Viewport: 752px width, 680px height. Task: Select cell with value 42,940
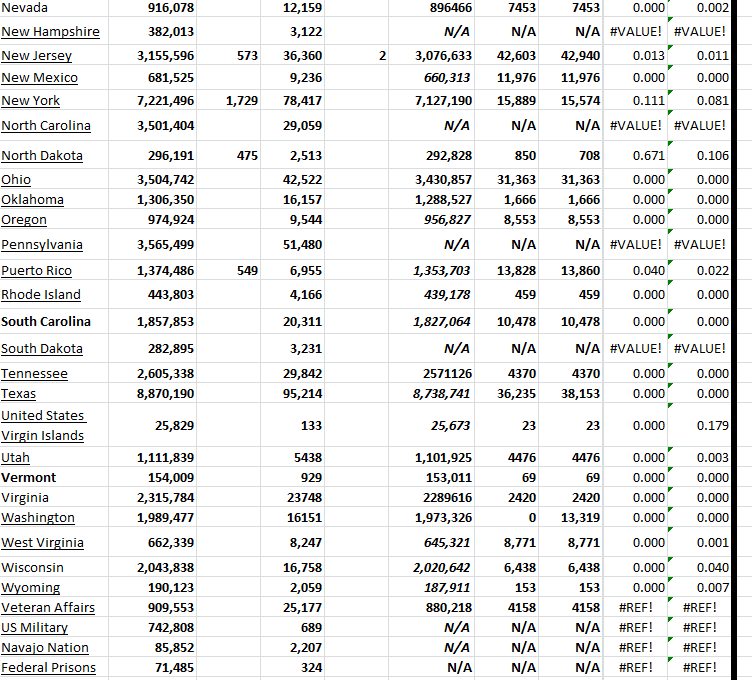coord(571,56)
